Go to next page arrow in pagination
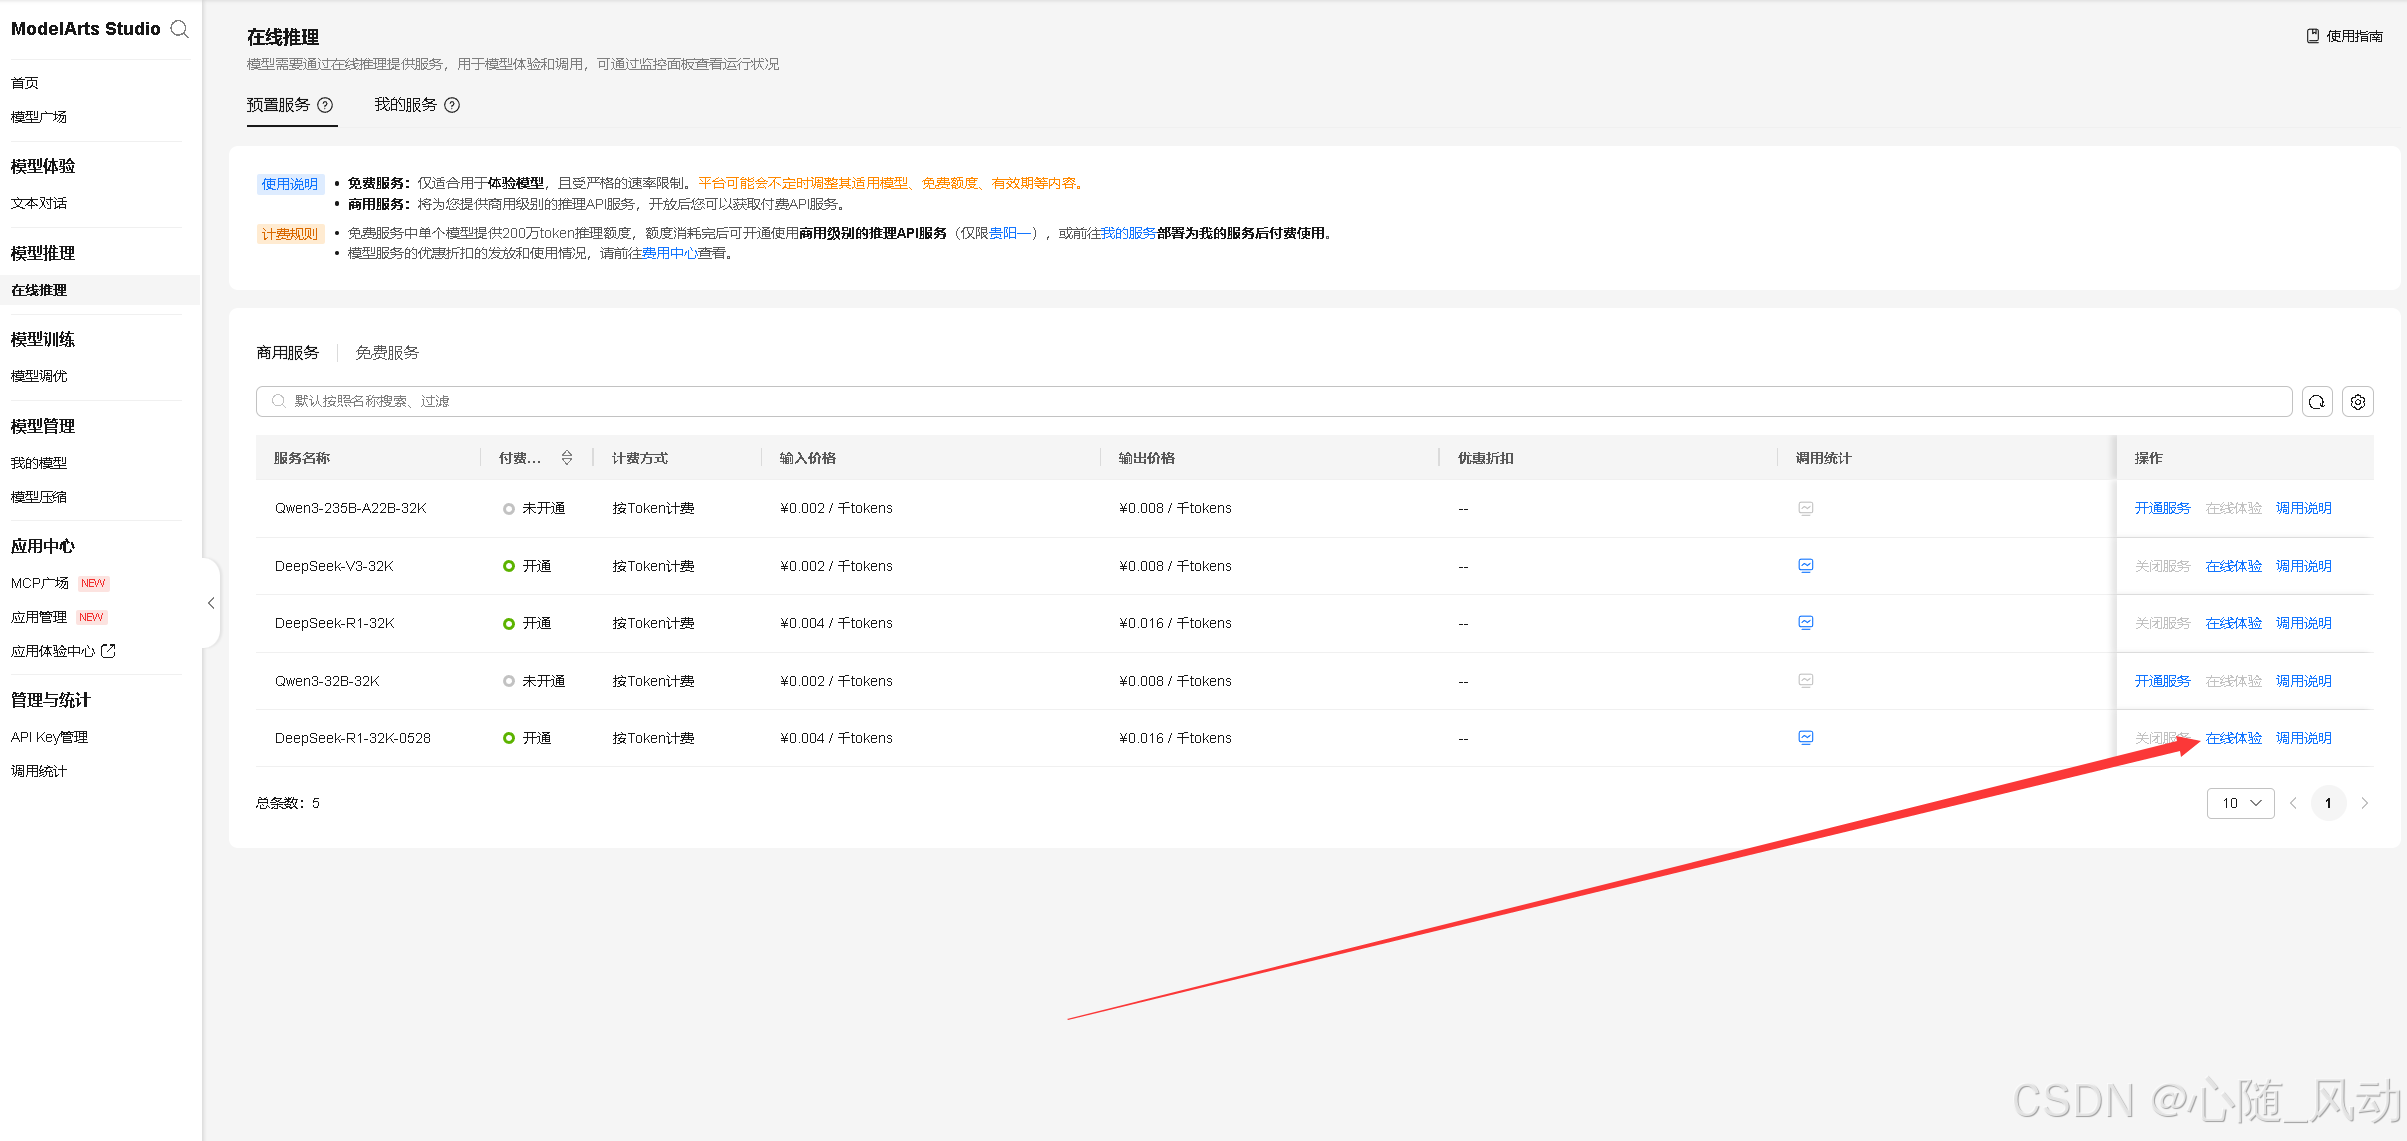 point(2365,803)
